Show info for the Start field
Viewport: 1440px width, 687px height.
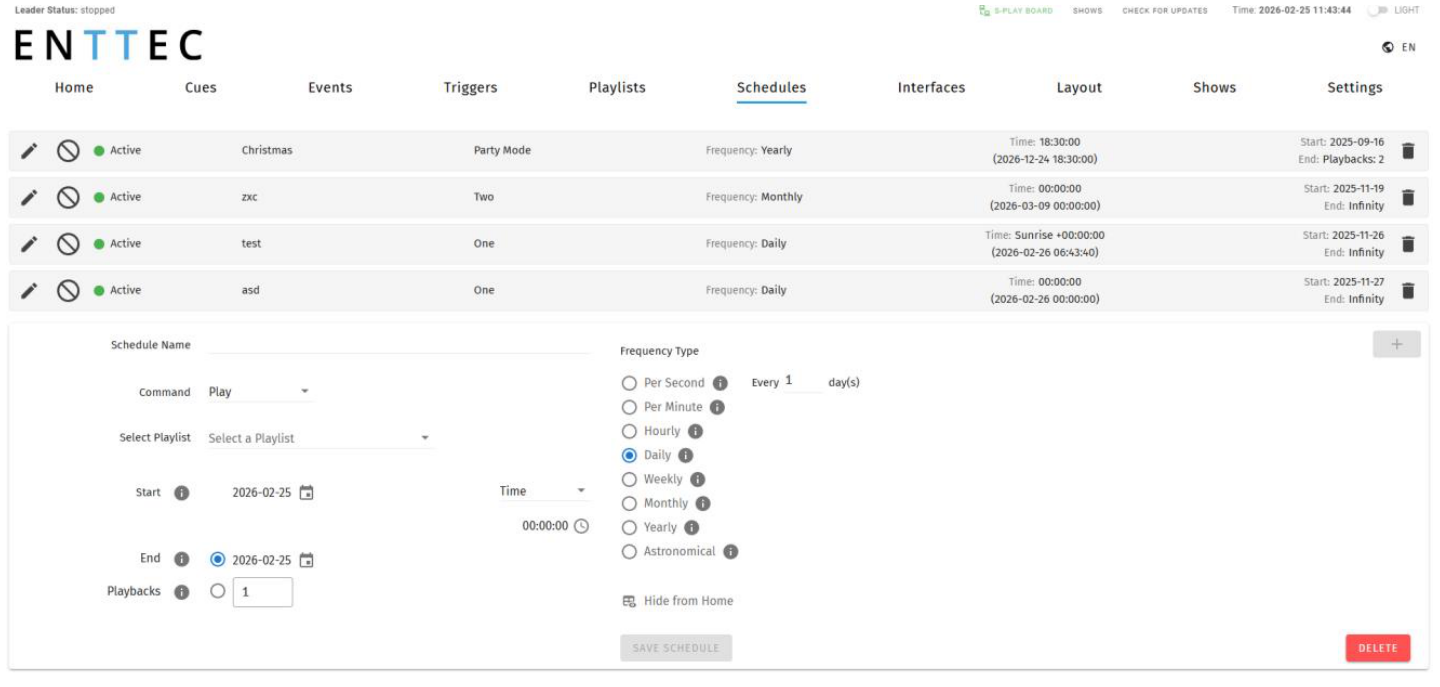click(x=181, y=493)
